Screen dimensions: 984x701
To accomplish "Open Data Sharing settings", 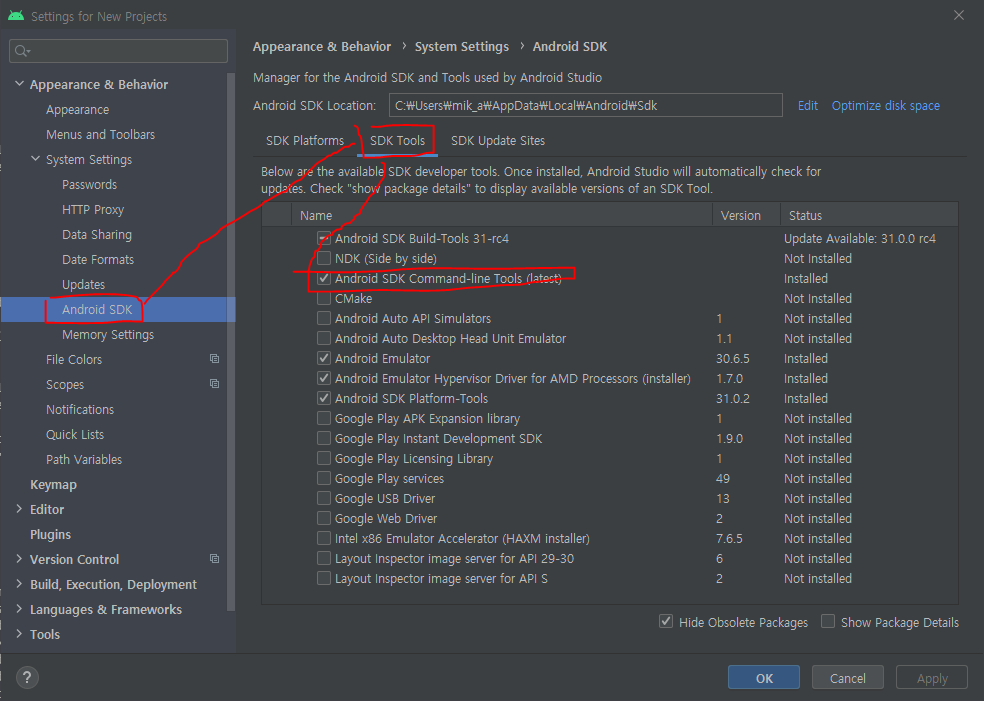I will 97,235.
